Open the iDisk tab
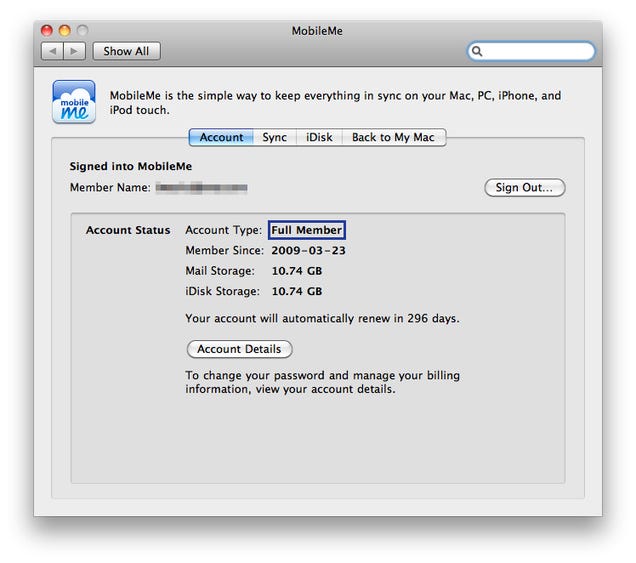Screen dimensions: 636x563 (319, 137)
